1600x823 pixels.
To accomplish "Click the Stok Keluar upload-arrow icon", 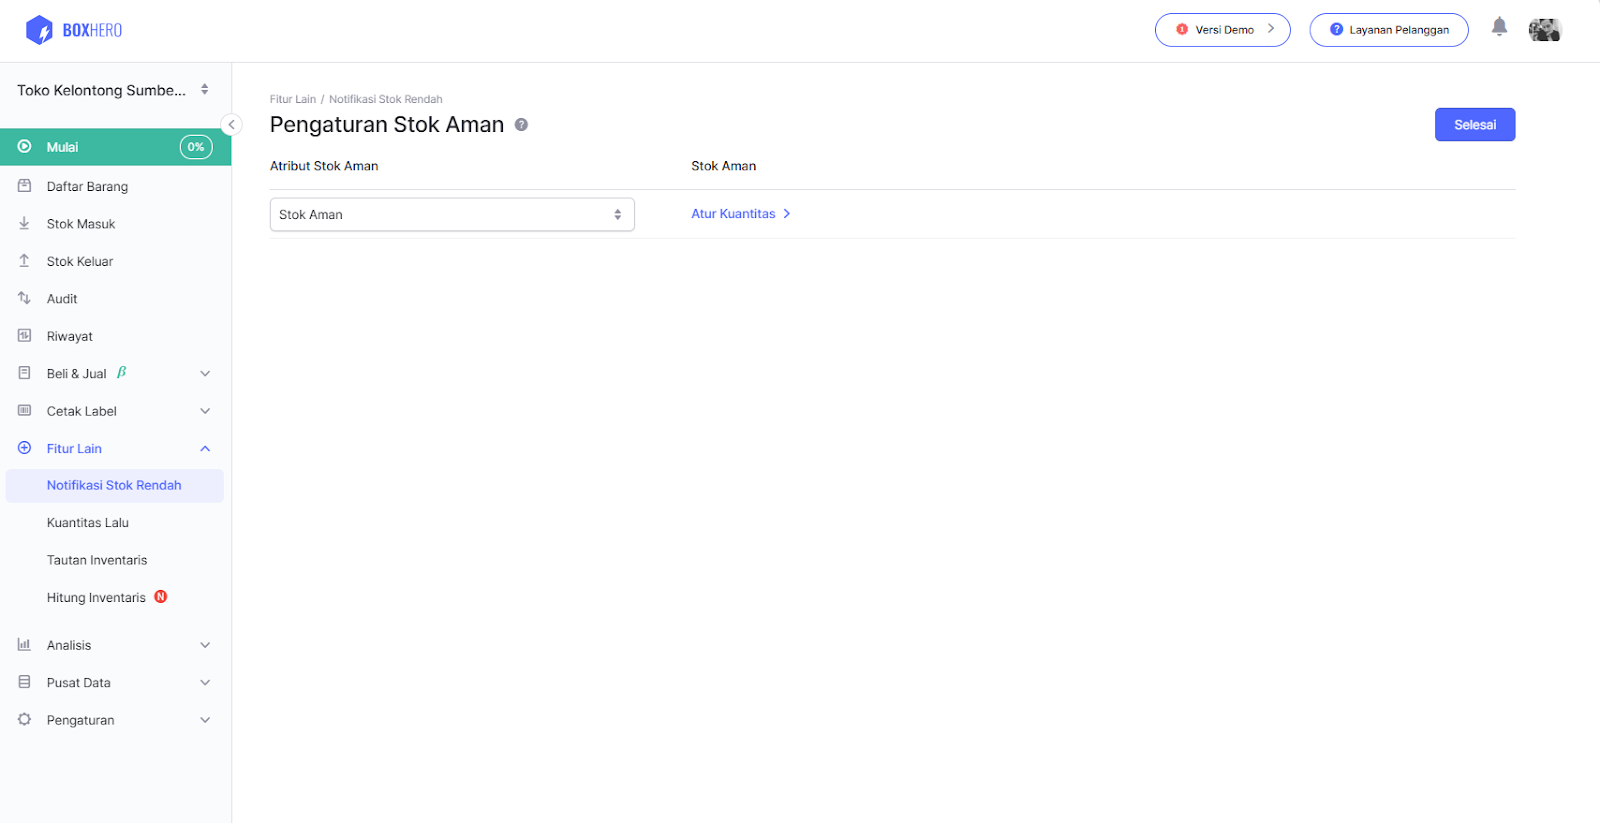I will pyautogui.click(x=24, y=260).
